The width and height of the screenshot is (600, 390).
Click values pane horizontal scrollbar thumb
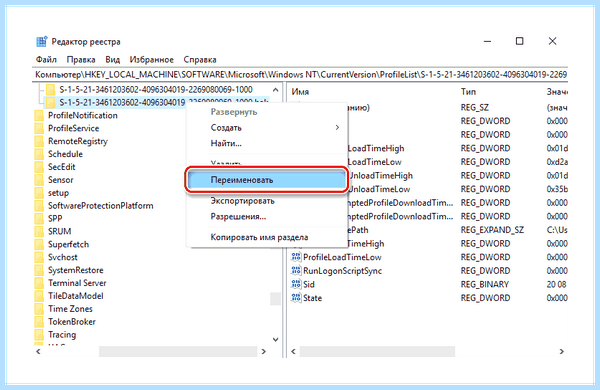[377, 351]
